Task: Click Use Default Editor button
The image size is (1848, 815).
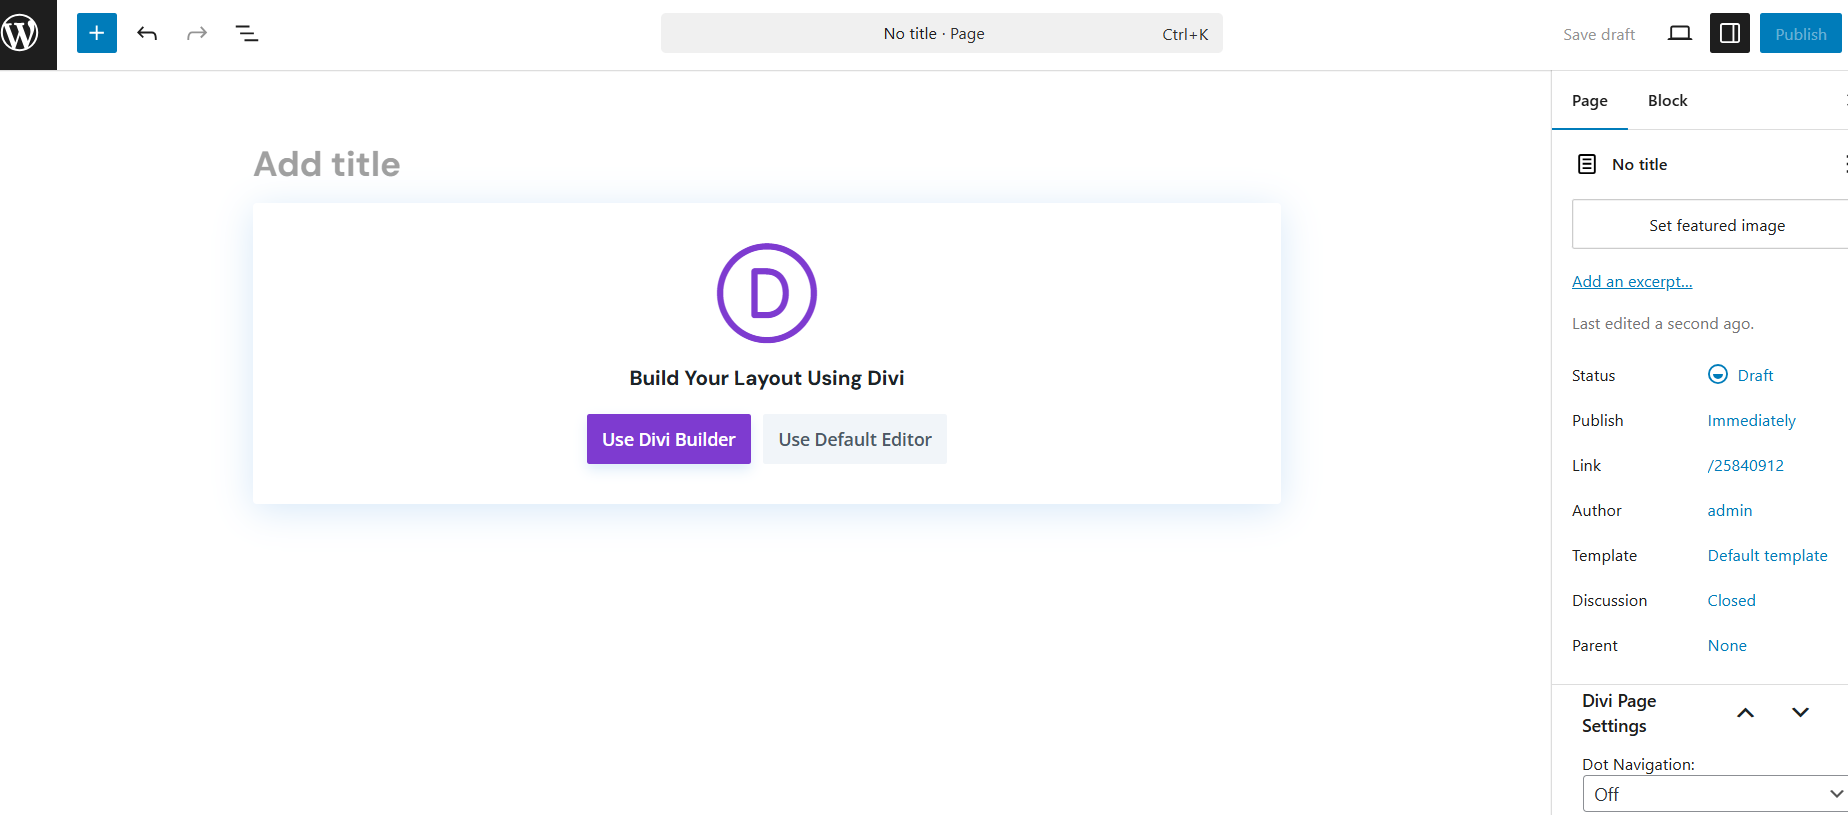Action: coord(855,439)
